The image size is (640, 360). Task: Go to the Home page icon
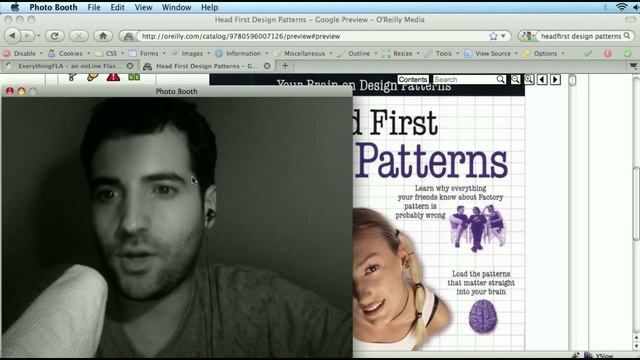103,36
